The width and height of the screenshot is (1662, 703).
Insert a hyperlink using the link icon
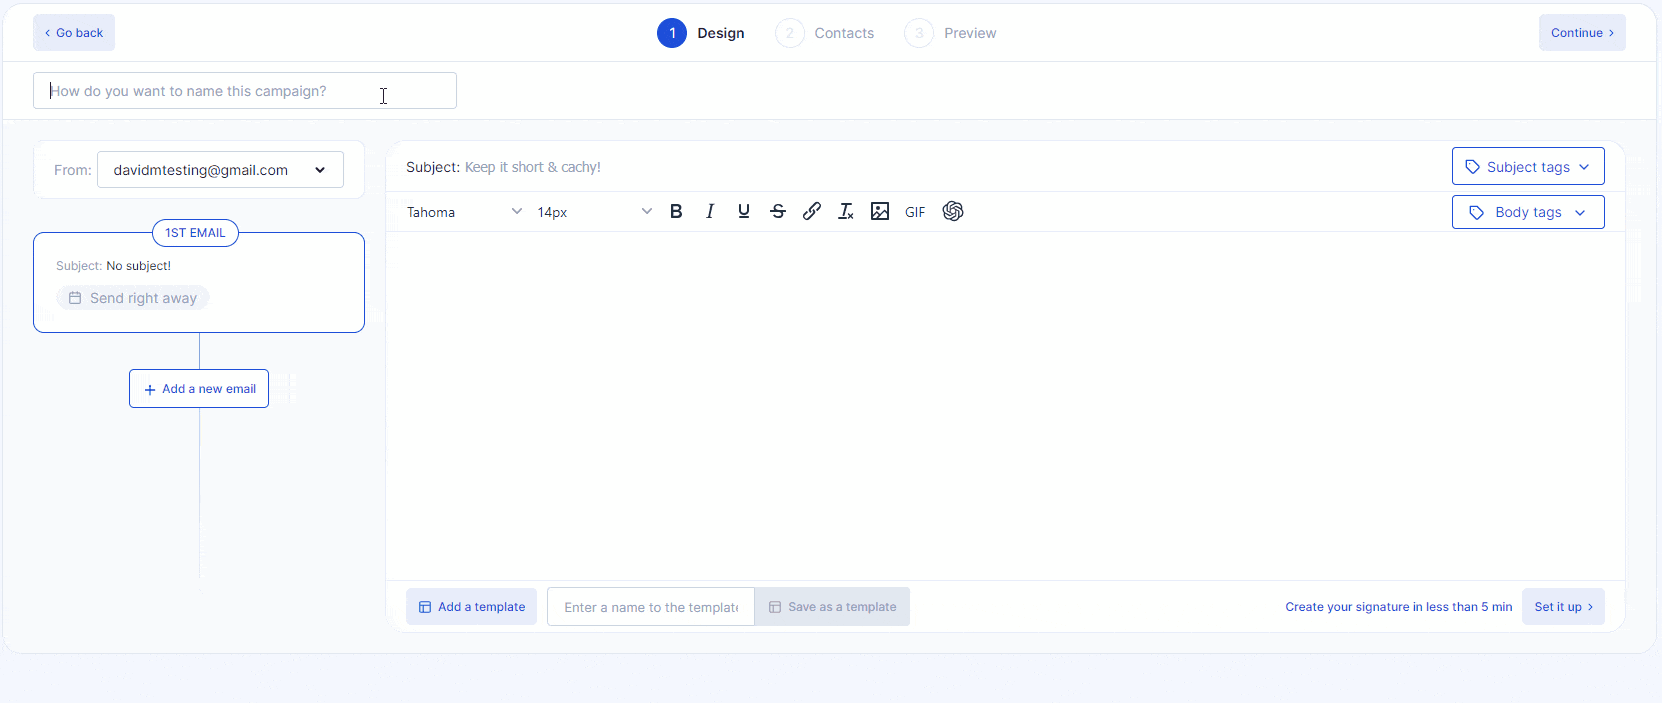coord(812,211)
